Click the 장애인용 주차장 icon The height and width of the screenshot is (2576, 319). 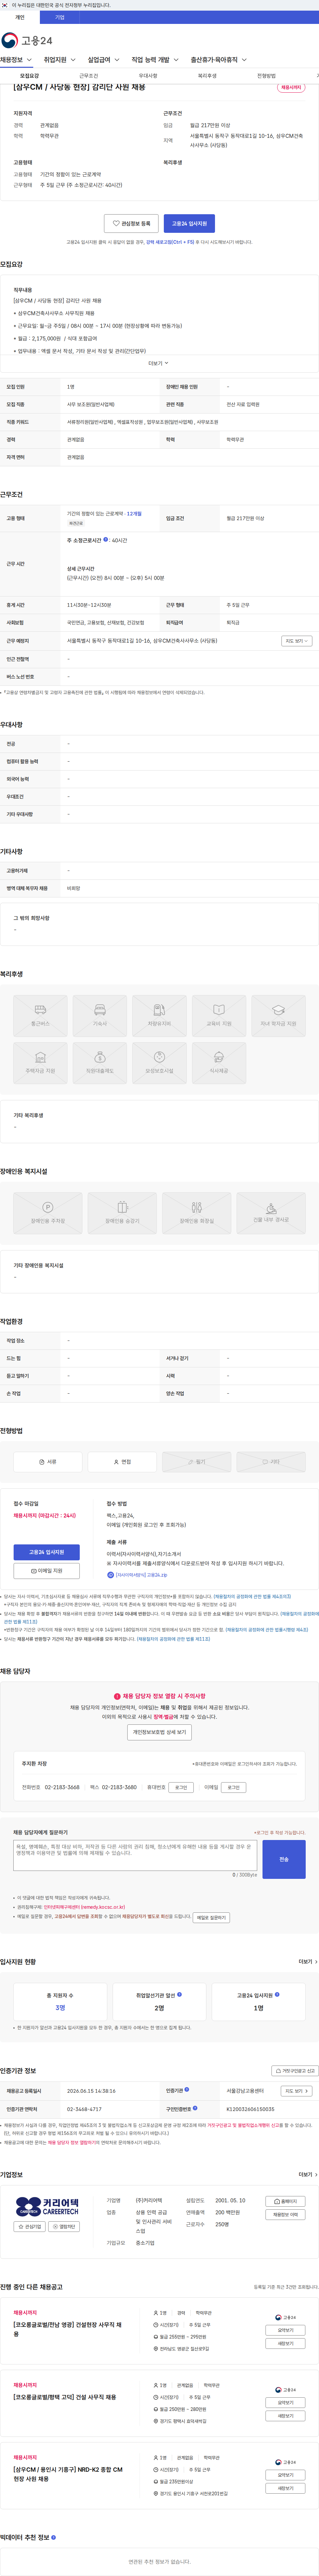click(x=48, y=1213)
